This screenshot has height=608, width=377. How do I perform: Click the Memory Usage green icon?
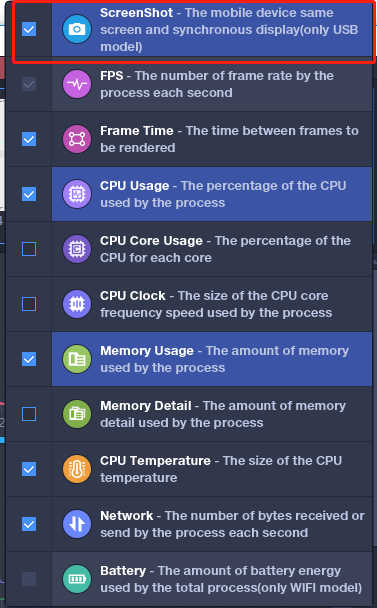(77, 359)
